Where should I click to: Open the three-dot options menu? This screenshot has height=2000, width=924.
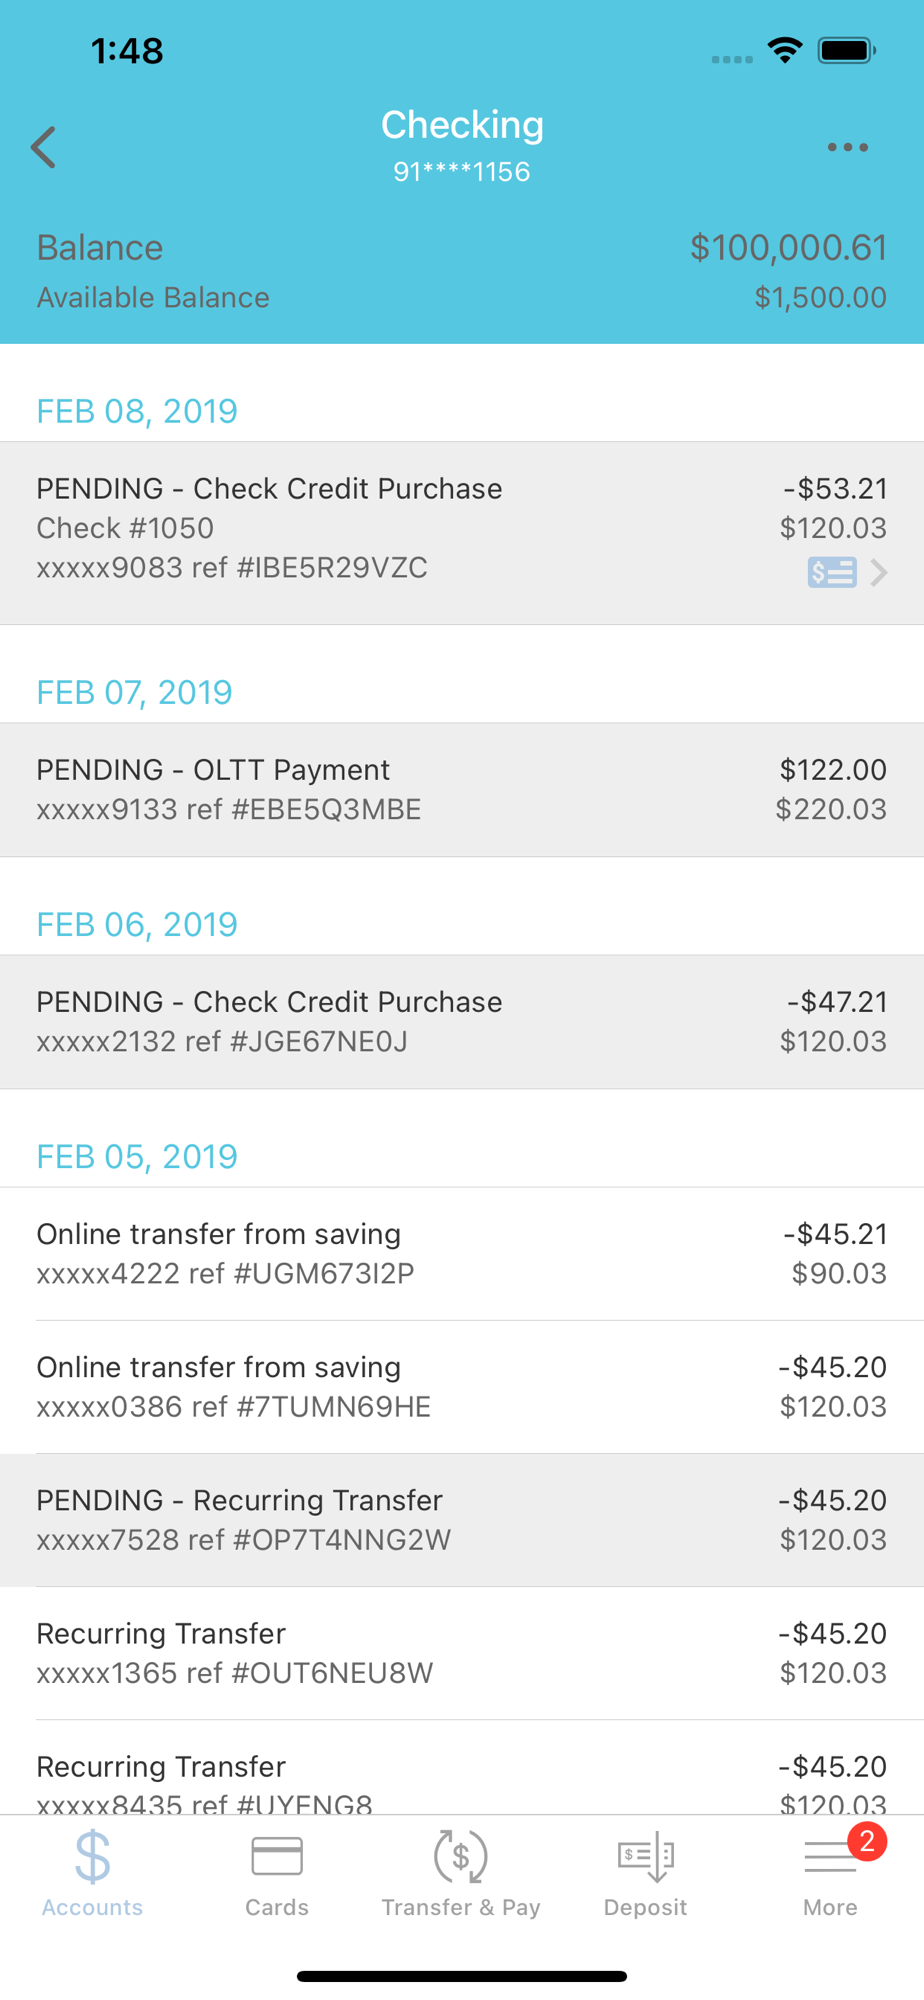click(x=847, y=148)
